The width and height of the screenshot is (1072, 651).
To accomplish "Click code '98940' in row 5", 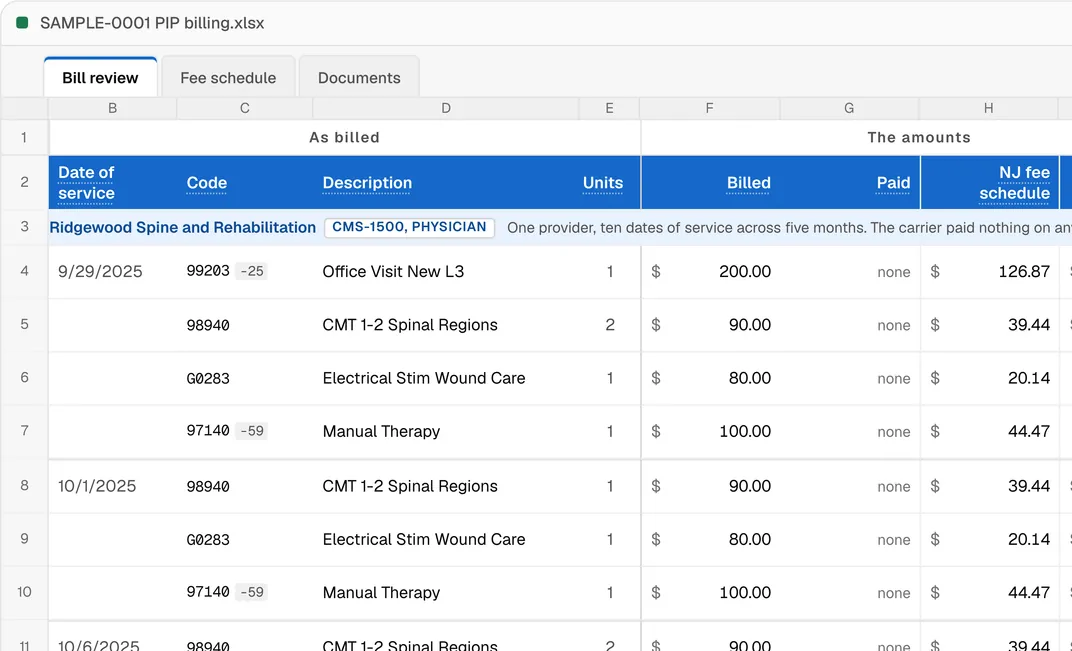I will tap(208, 325).
